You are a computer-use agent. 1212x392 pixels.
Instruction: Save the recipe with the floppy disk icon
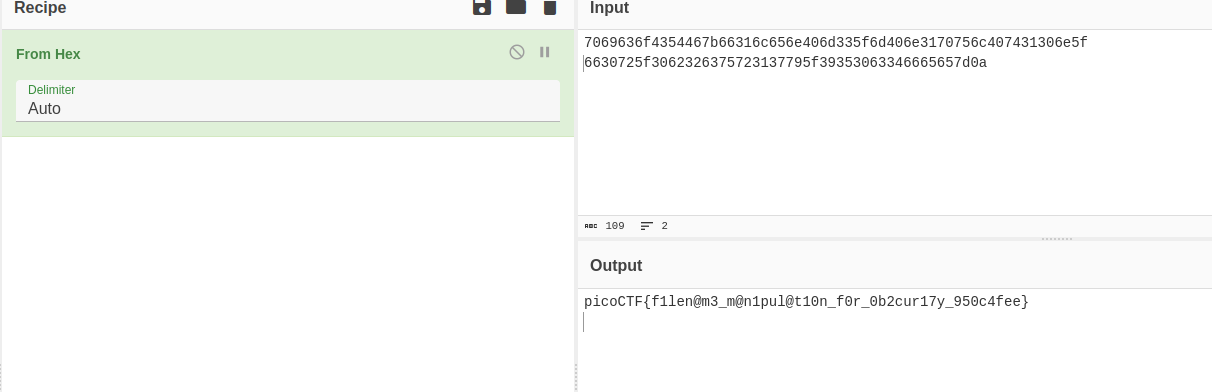pyautogui.click(x=482, y=7)
